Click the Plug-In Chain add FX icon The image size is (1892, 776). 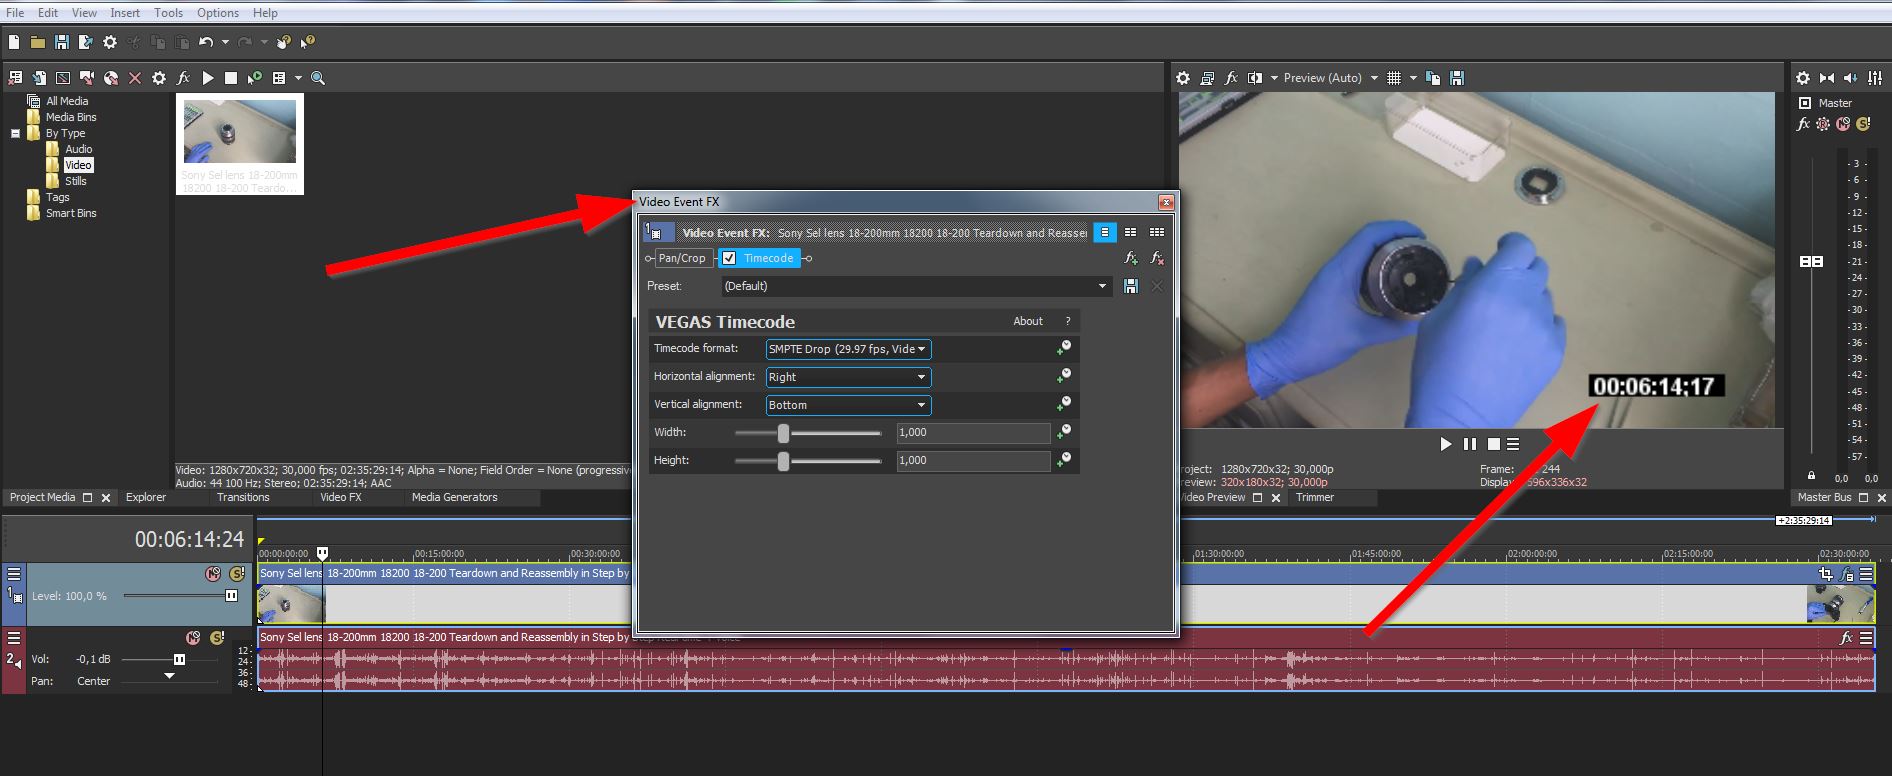[1131, 258]
